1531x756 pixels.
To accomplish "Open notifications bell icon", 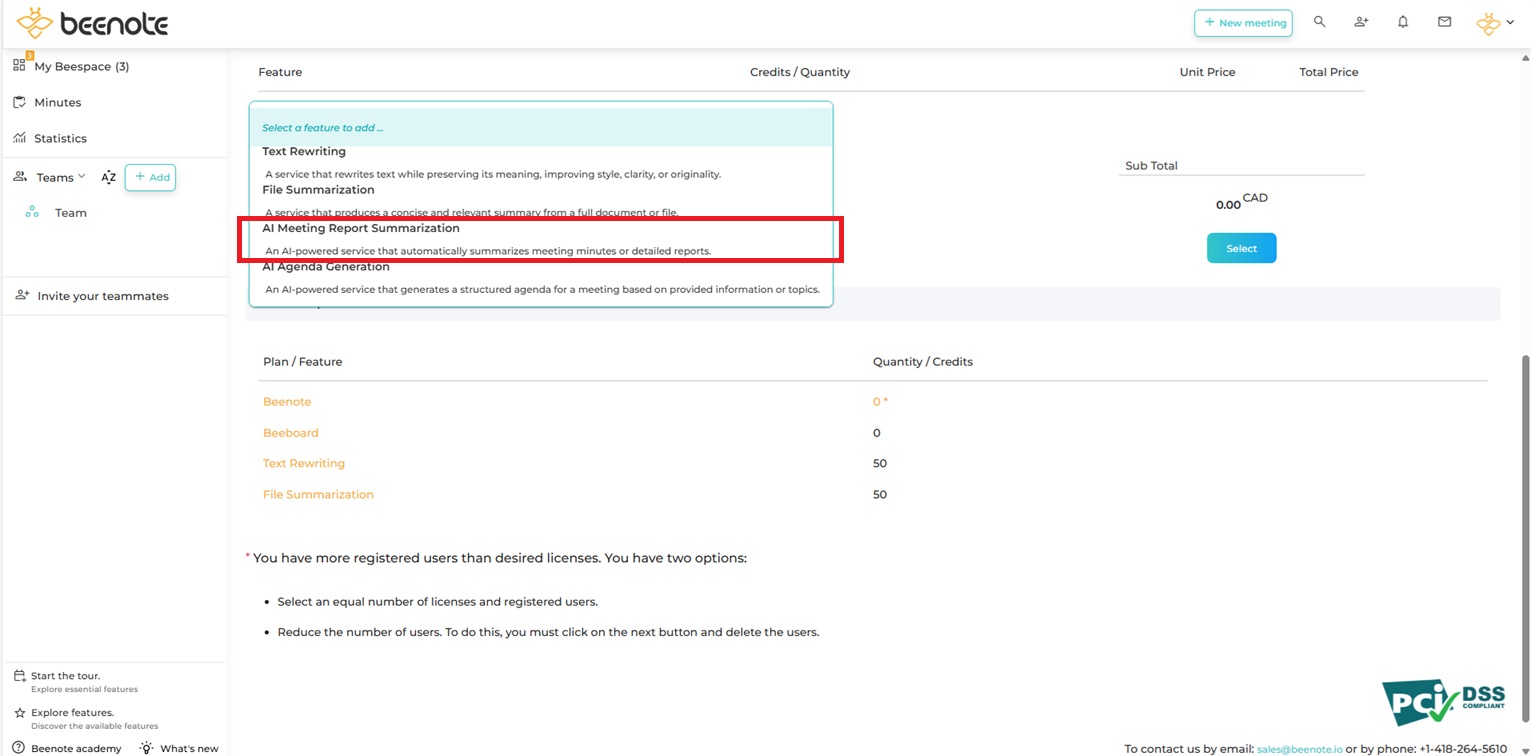I will (x=1403, y=22).
